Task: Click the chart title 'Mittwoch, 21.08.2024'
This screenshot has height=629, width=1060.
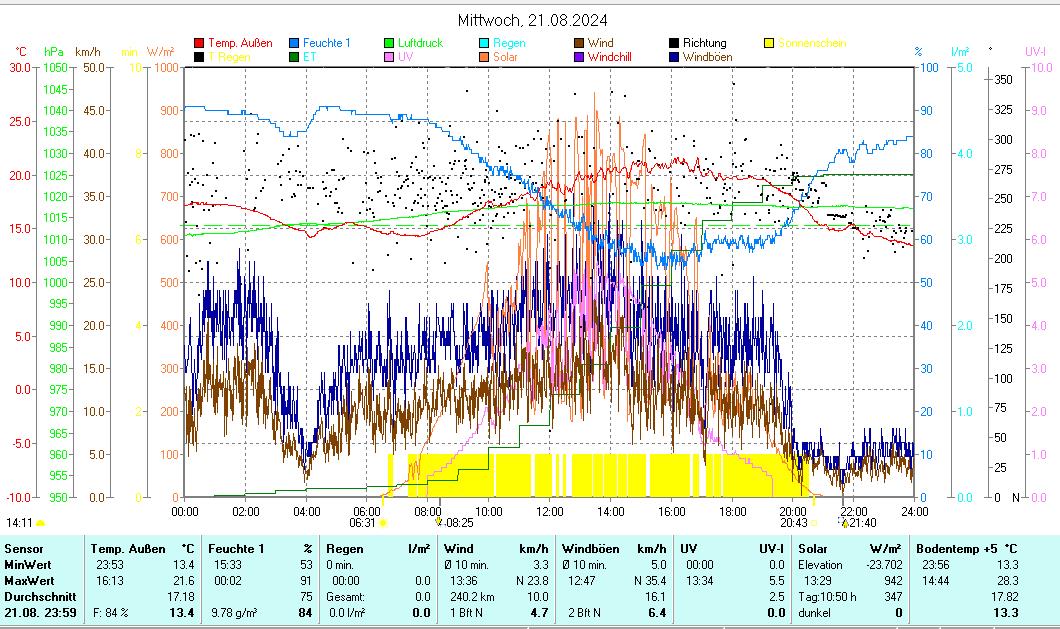Action: pos(533,20)
